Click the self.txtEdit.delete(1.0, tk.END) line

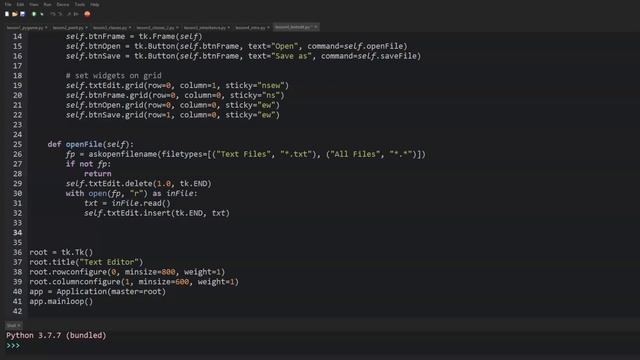coord(139,184)
